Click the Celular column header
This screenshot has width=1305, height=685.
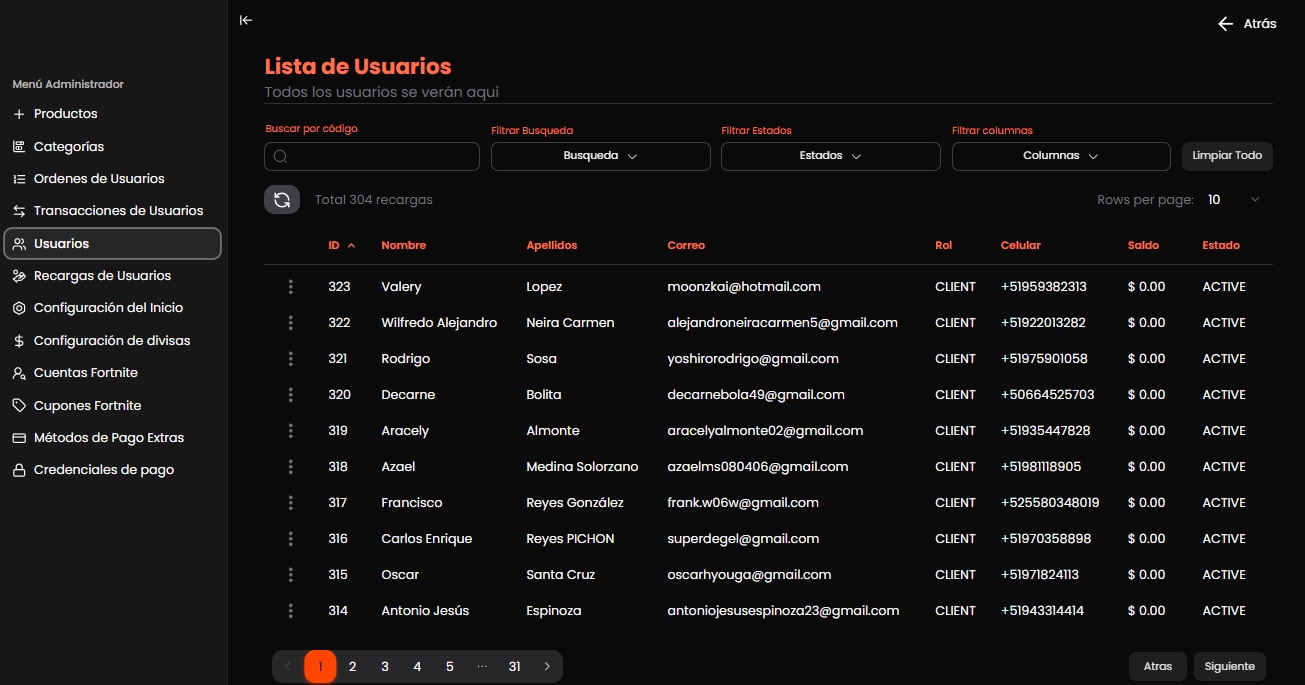point(1021,245)
